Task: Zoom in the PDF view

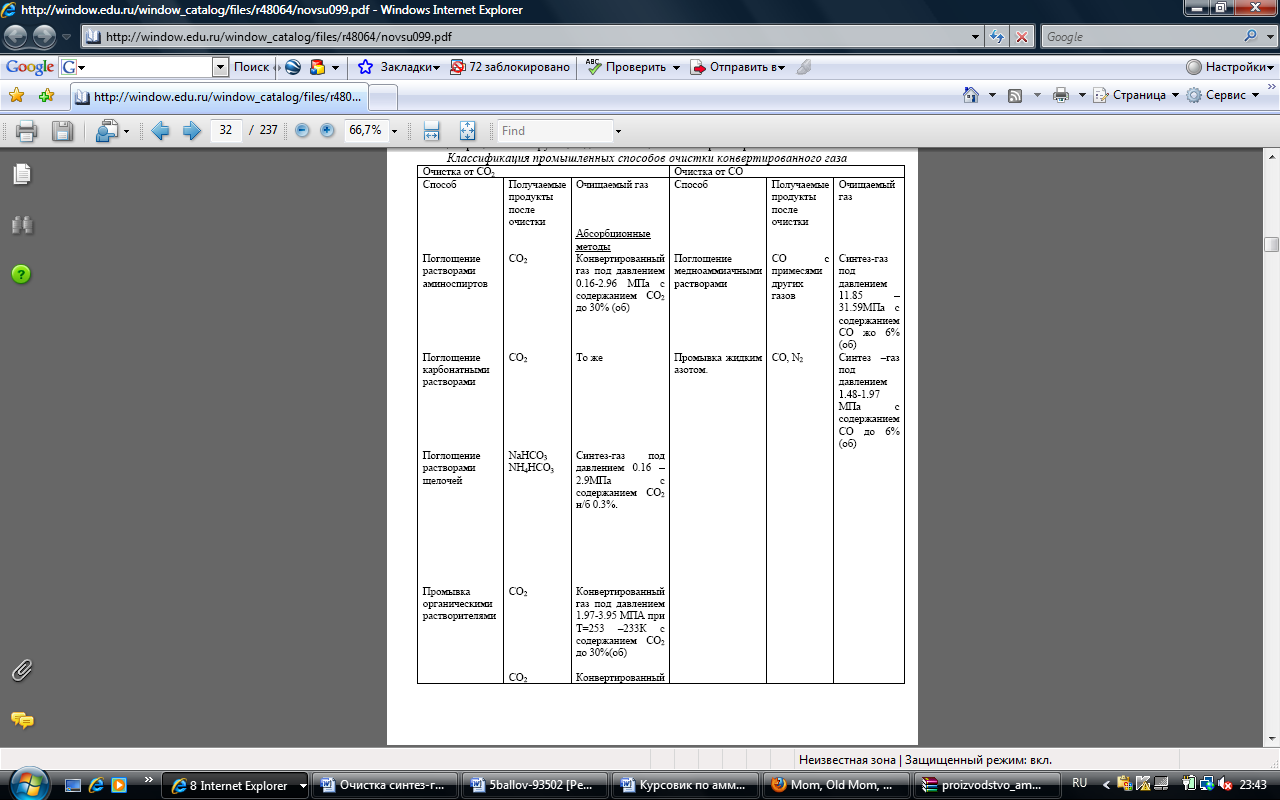Action: pos(327,131)
